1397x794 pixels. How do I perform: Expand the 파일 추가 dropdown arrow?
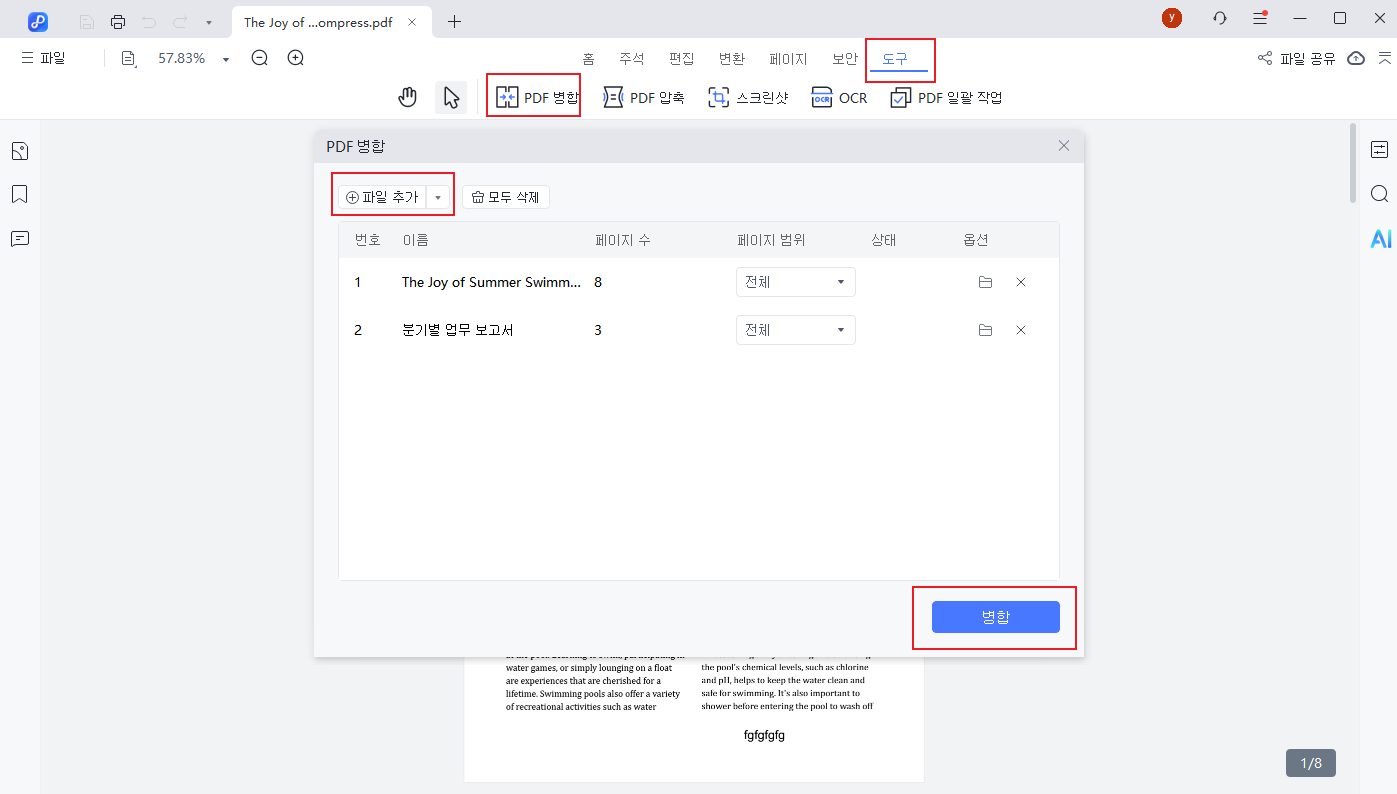click(x=438, y=196)
